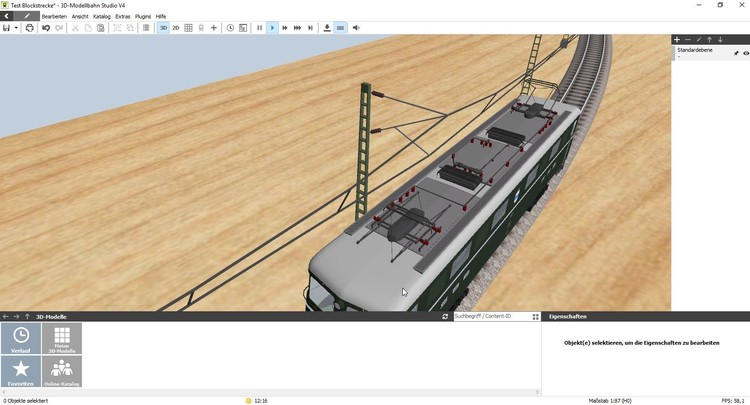Click the plus (add camera) toolbar icon
The width and height of the screenshot is (750, 405).
pyautogui.click(x=214, y=28)
